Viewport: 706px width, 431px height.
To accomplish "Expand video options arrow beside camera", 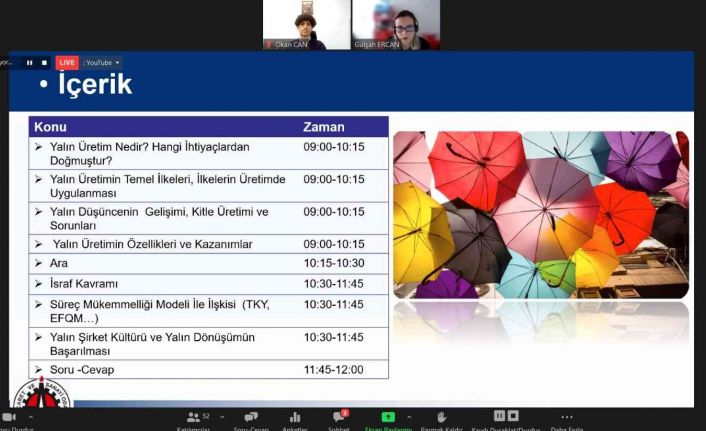I will tap(30, 417).
